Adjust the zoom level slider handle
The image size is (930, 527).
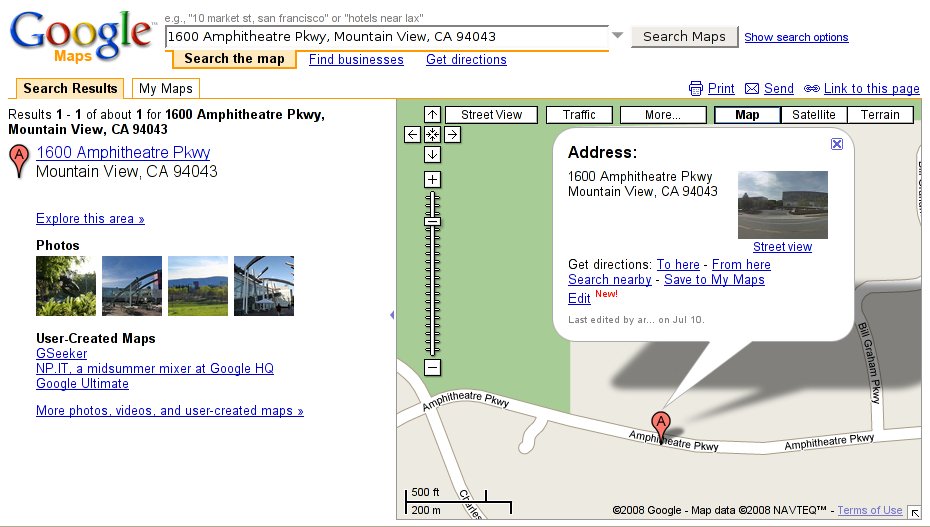432,222
